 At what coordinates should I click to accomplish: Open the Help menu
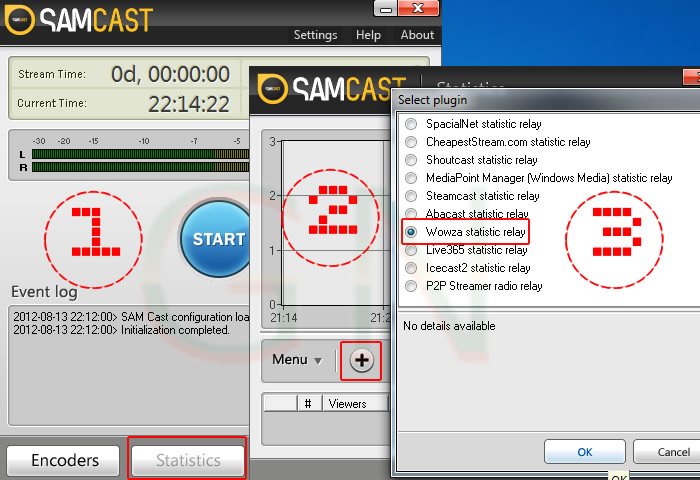(368, 35)
